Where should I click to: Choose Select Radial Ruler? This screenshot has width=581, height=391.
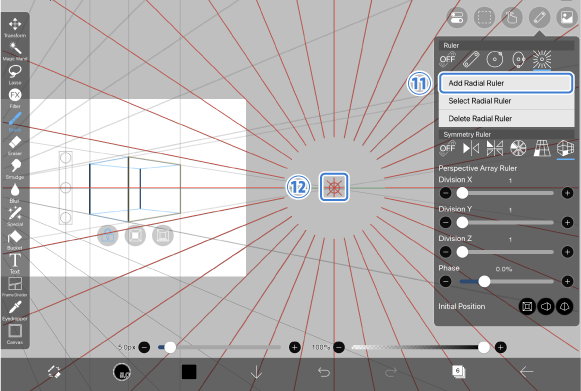[x=506, y=101]
